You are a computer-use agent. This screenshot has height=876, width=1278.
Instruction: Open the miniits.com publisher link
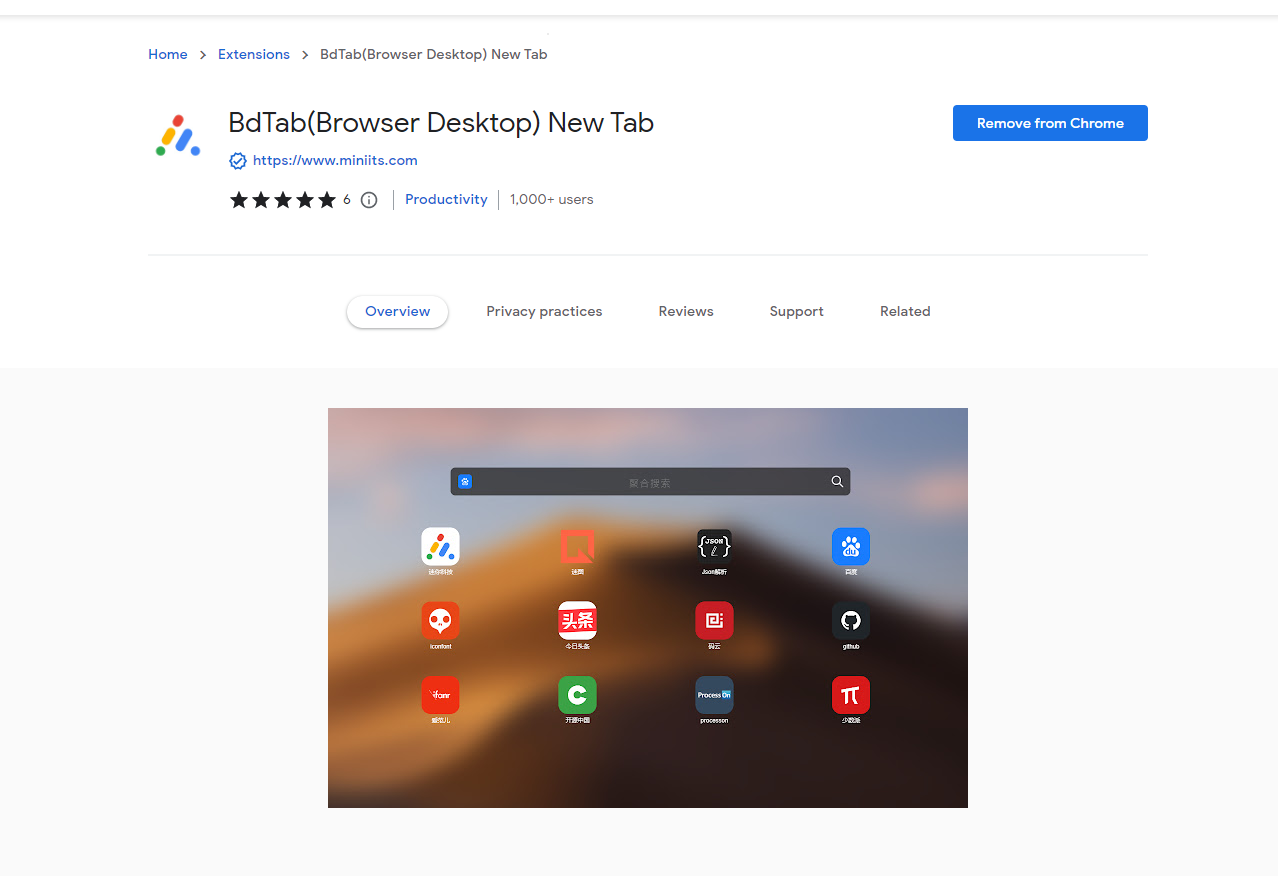(335, 161)
